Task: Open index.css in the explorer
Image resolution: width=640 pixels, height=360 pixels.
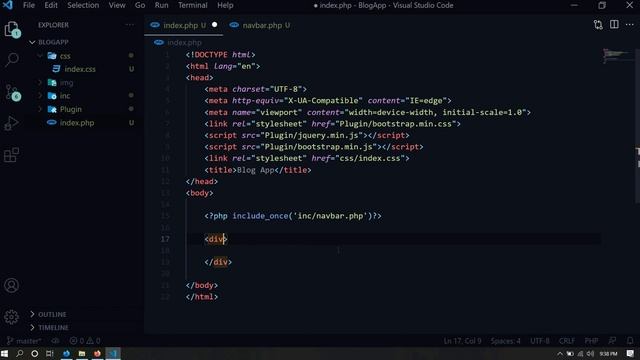Action: pyautogui.click(x=80, y=69)
